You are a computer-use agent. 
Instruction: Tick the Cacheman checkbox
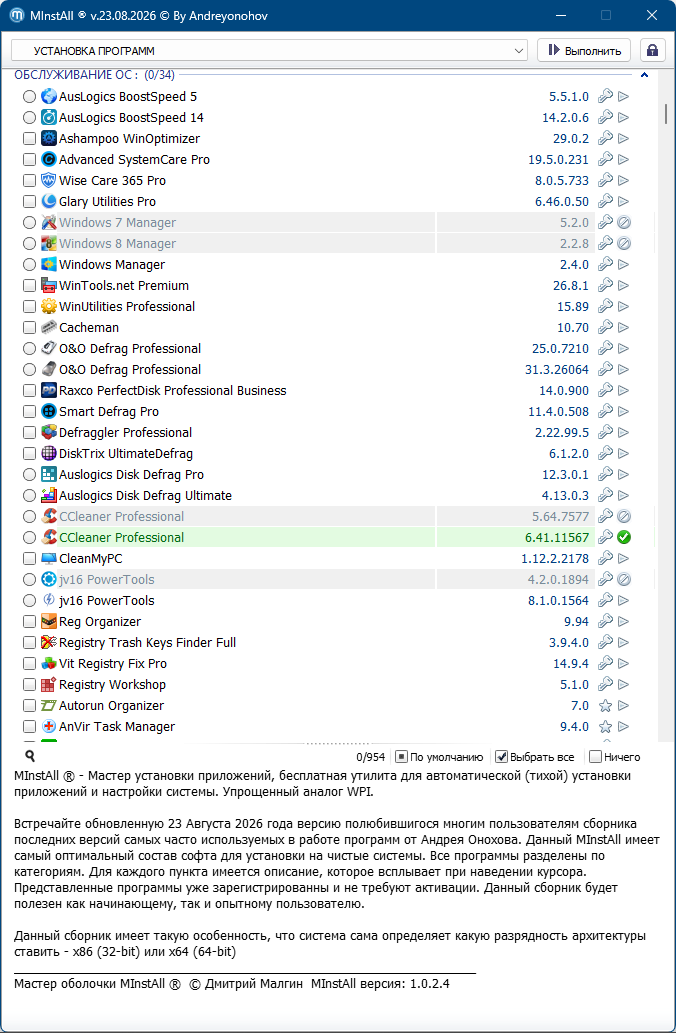[x=29, y=327]
